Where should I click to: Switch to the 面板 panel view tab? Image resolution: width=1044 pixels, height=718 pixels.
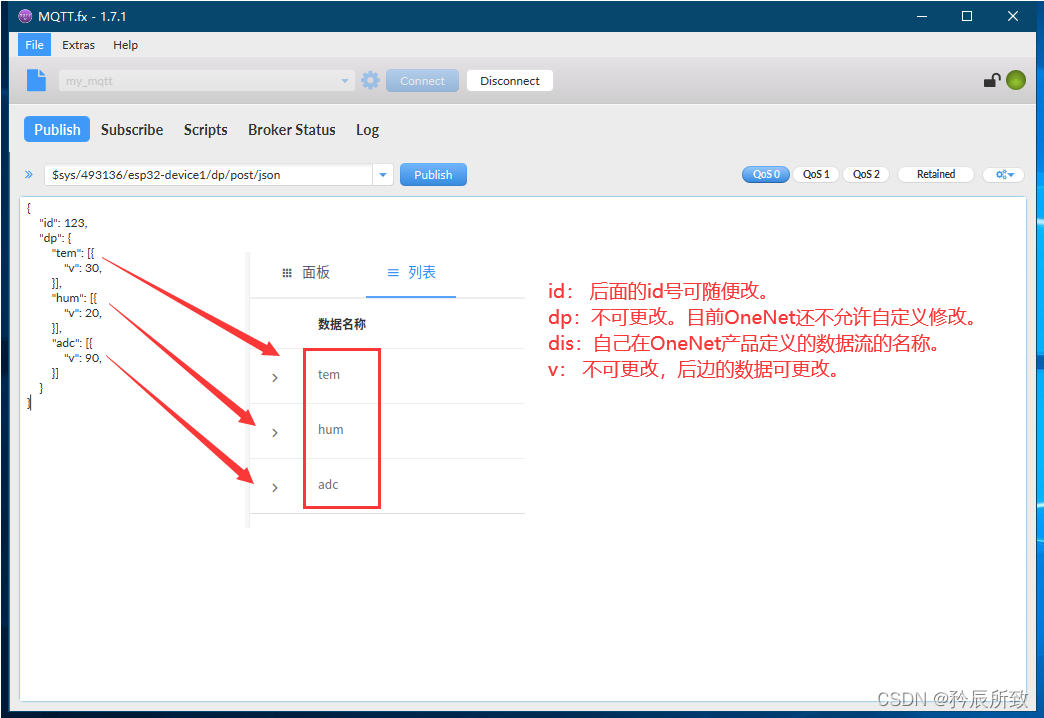(x=306, y=272)
